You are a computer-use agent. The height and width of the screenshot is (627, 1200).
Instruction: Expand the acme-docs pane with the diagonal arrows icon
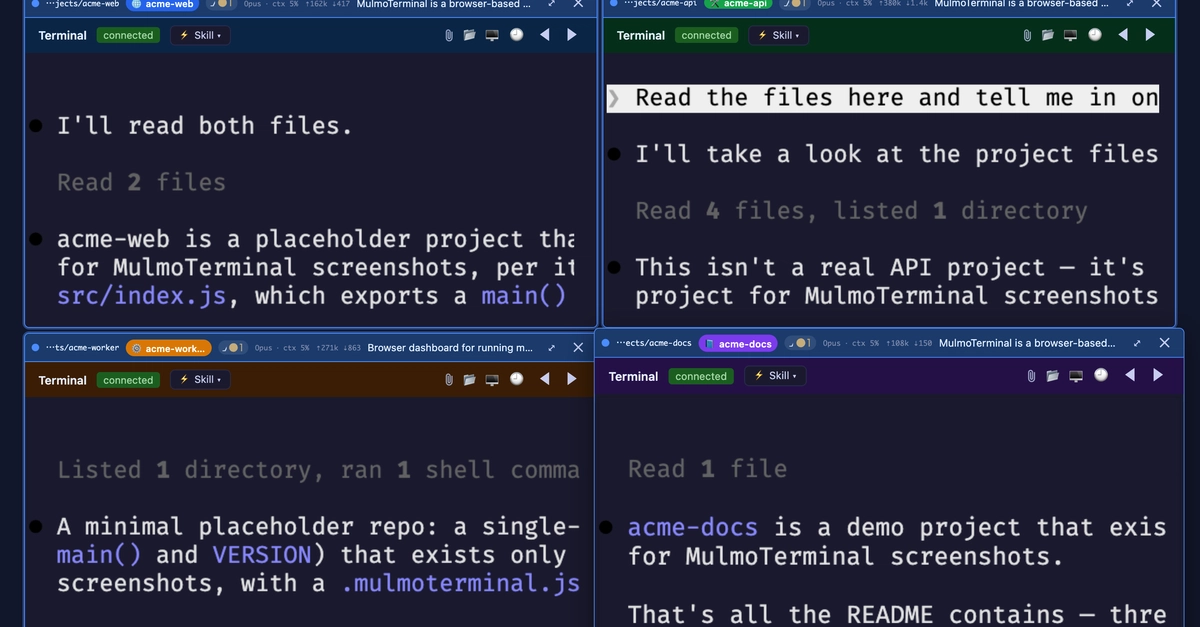(1137, 343)
